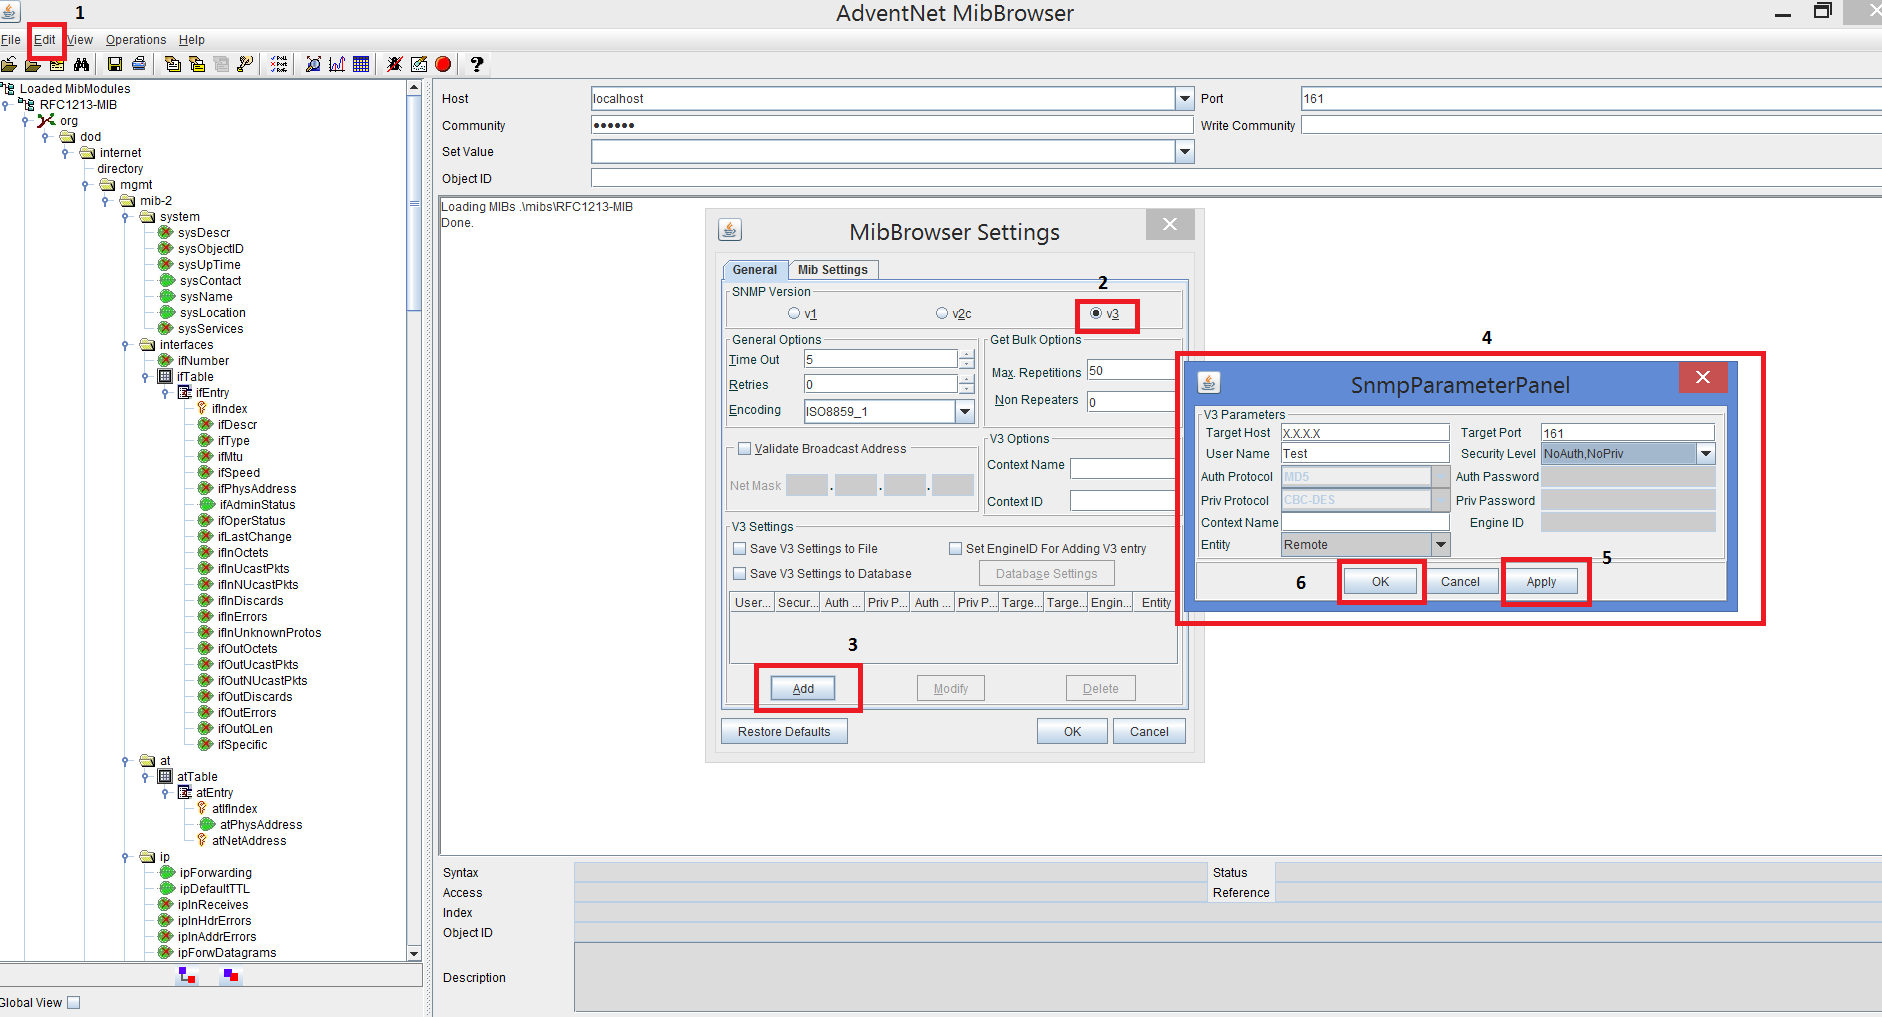Click Add in the V3 Settings section
The height and width of the screenshot is (1017, 1882).
803,689
